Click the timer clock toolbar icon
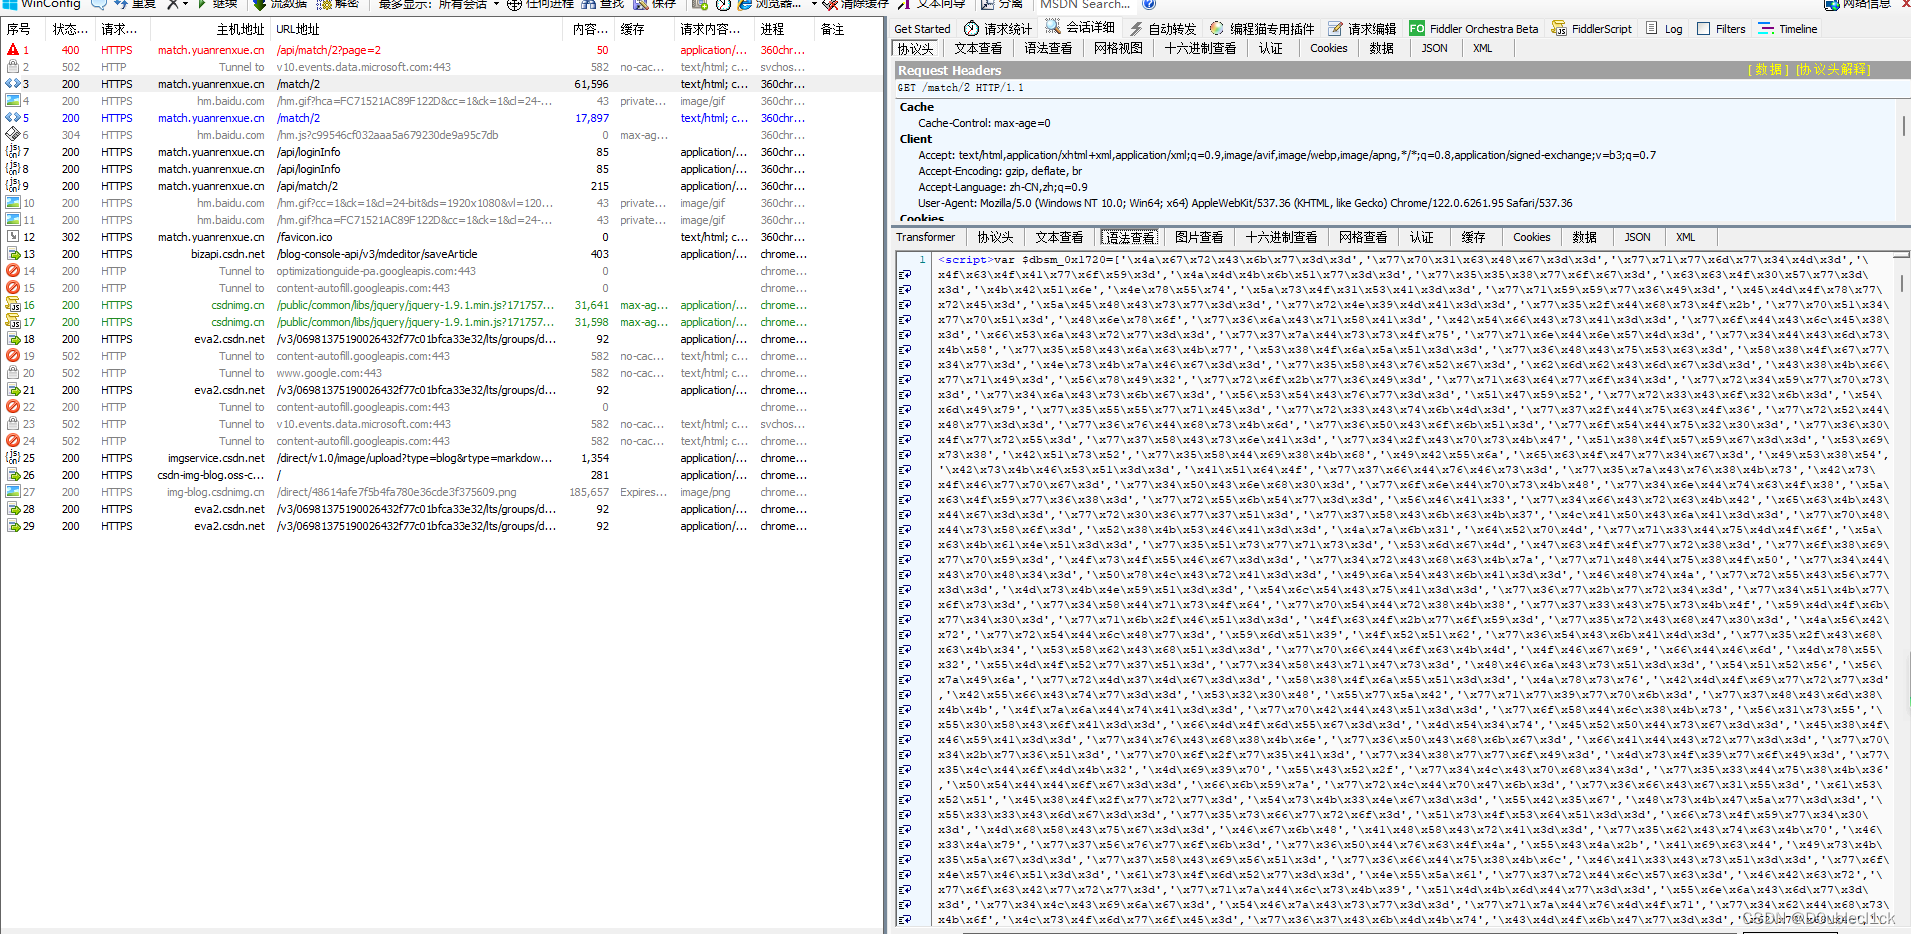 (723, 5)
